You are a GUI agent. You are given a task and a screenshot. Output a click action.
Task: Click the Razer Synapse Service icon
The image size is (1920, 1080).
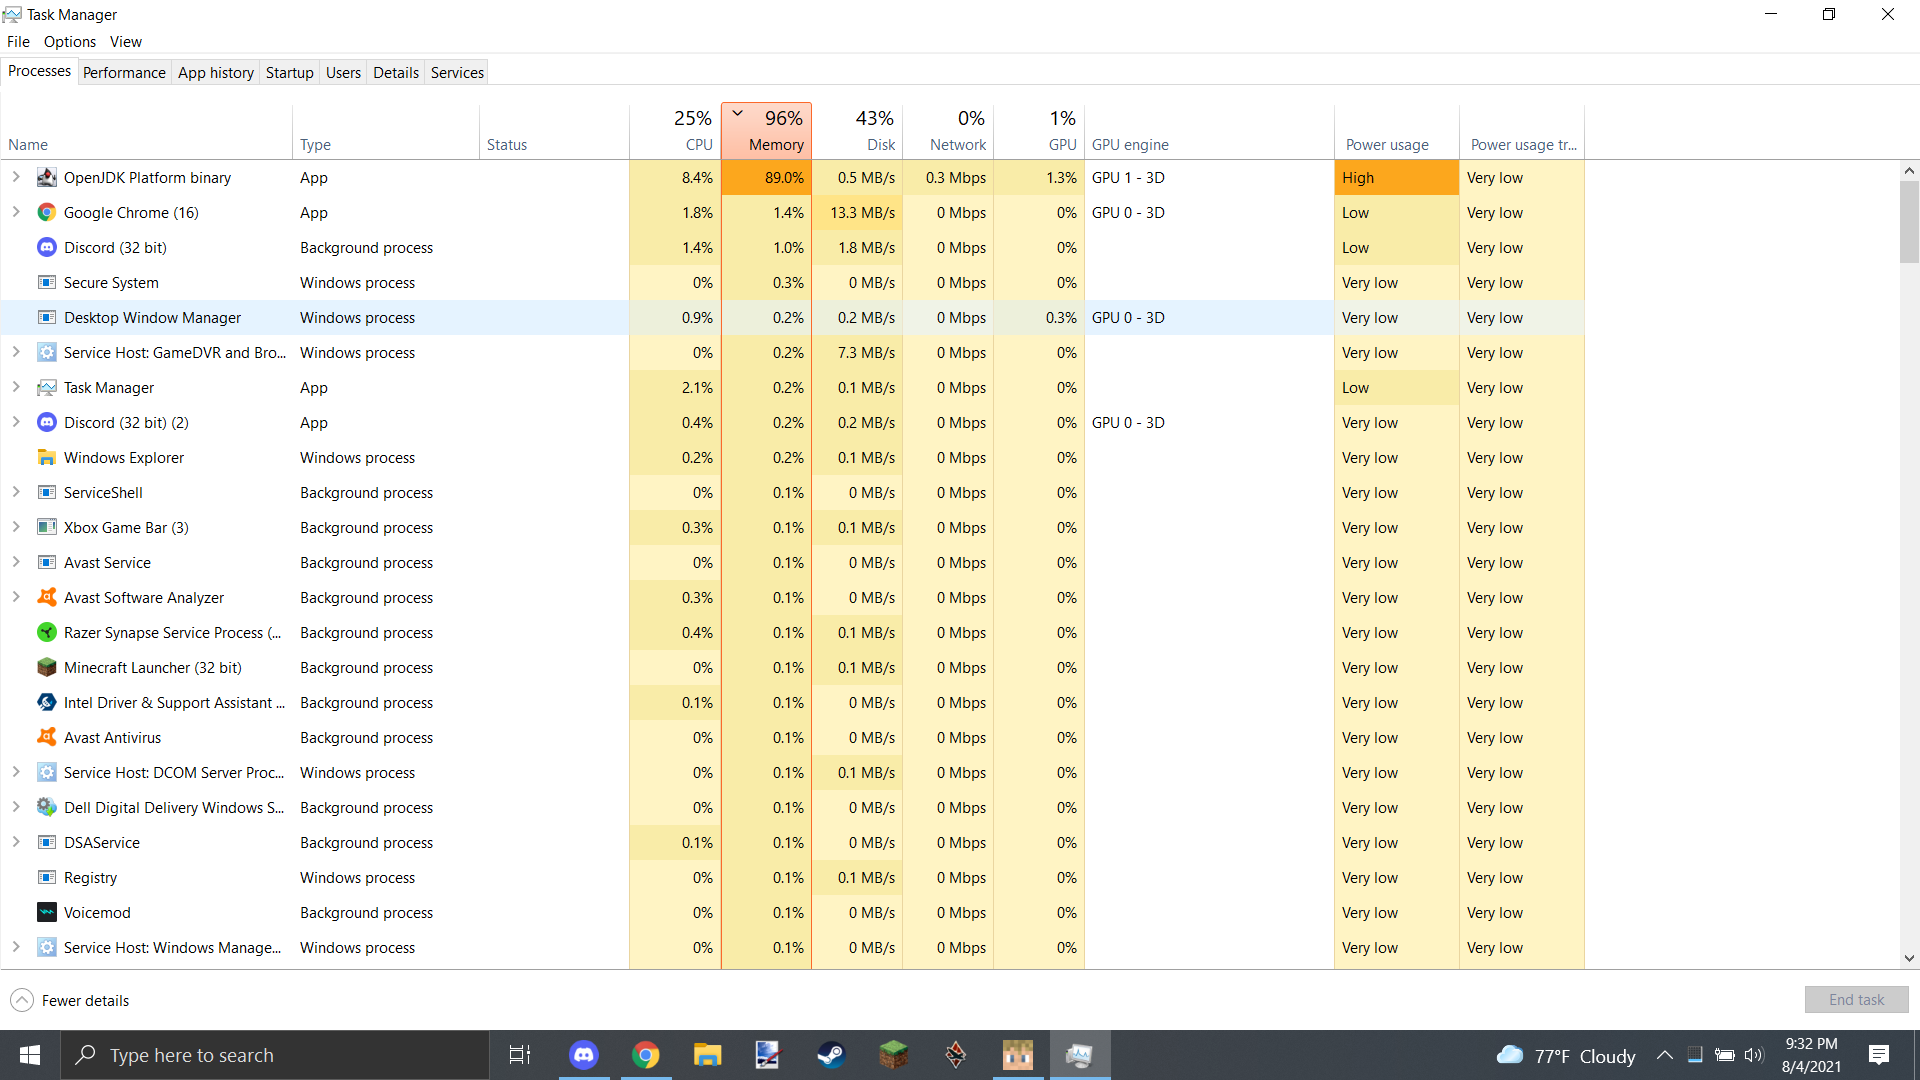click(46, 633)
